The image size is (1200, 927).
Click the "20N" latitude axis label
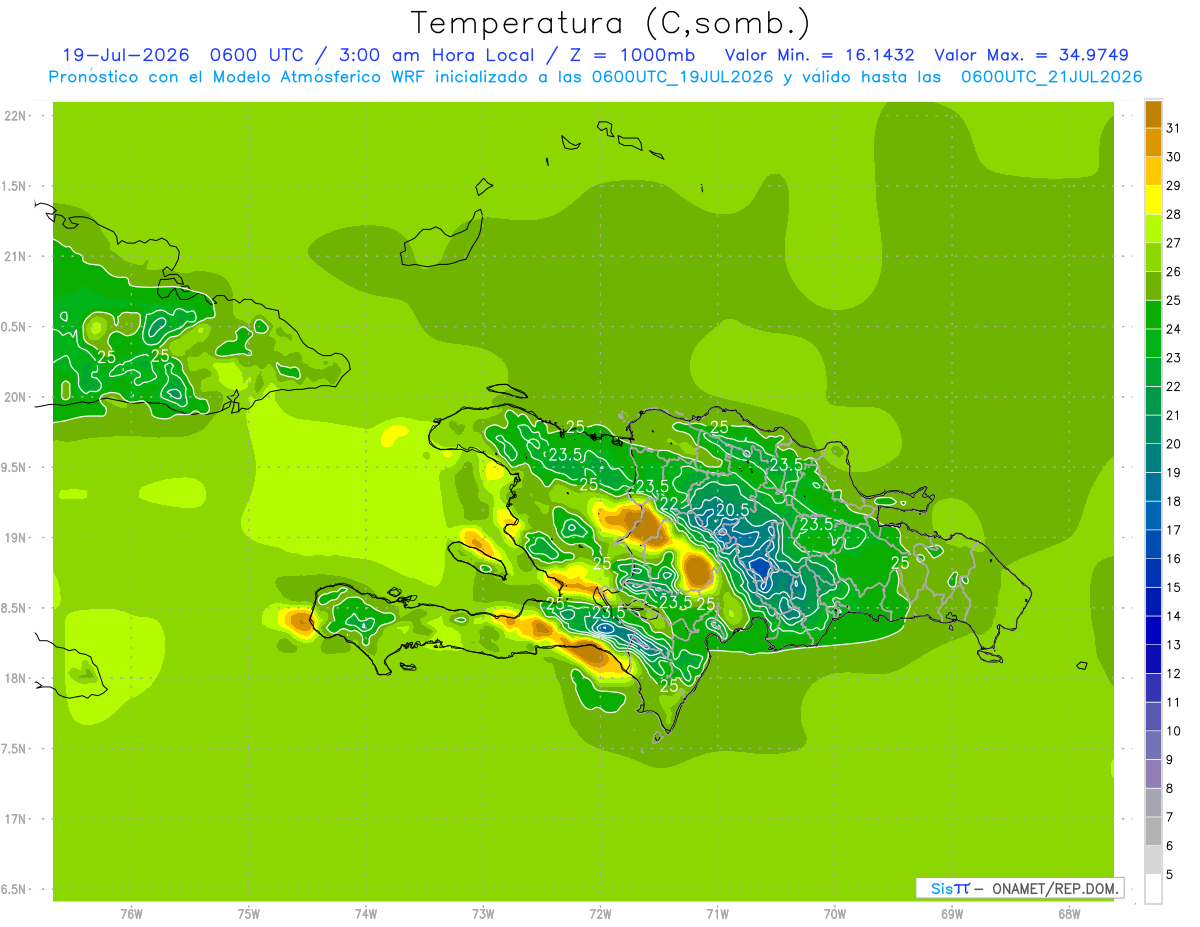tap(15, 397)
